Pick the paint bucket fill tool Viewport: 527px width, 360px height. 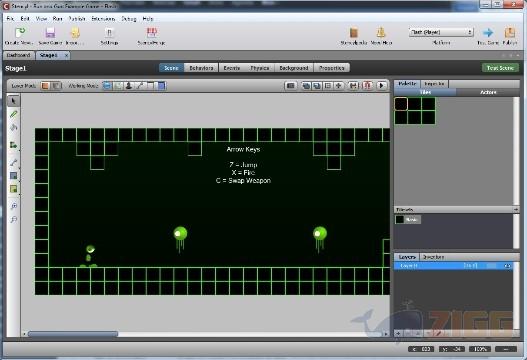click(x=13, y=127)
